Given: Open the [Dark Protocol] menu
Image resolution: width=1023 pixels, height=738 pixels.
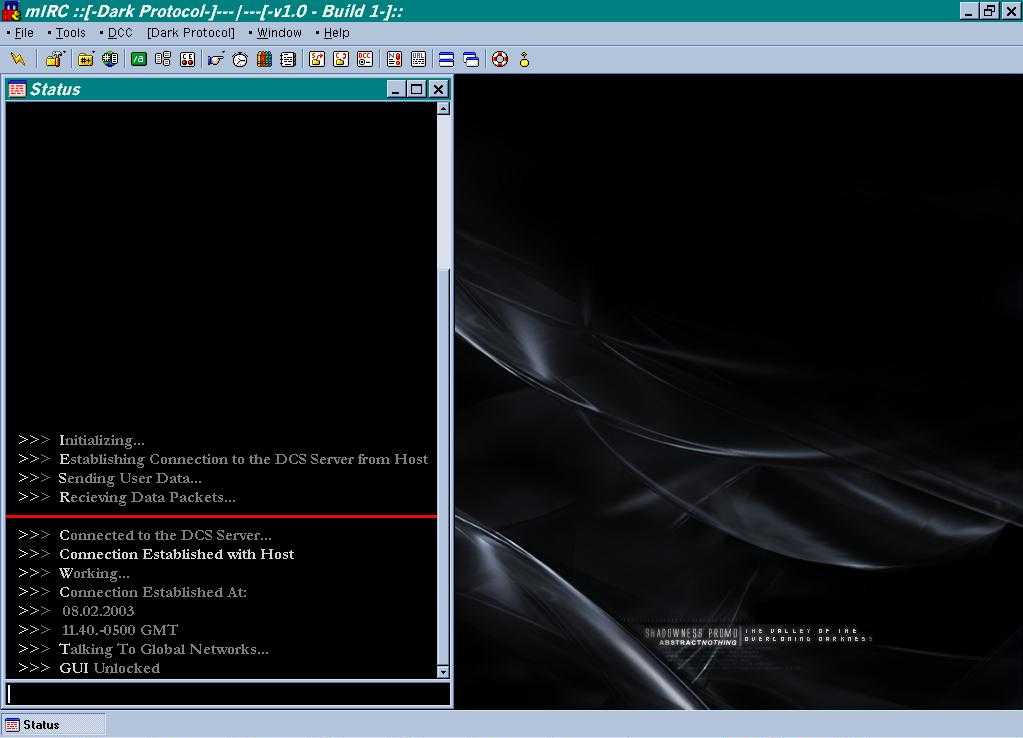Looking at the screenshot, I should [190, 32].
